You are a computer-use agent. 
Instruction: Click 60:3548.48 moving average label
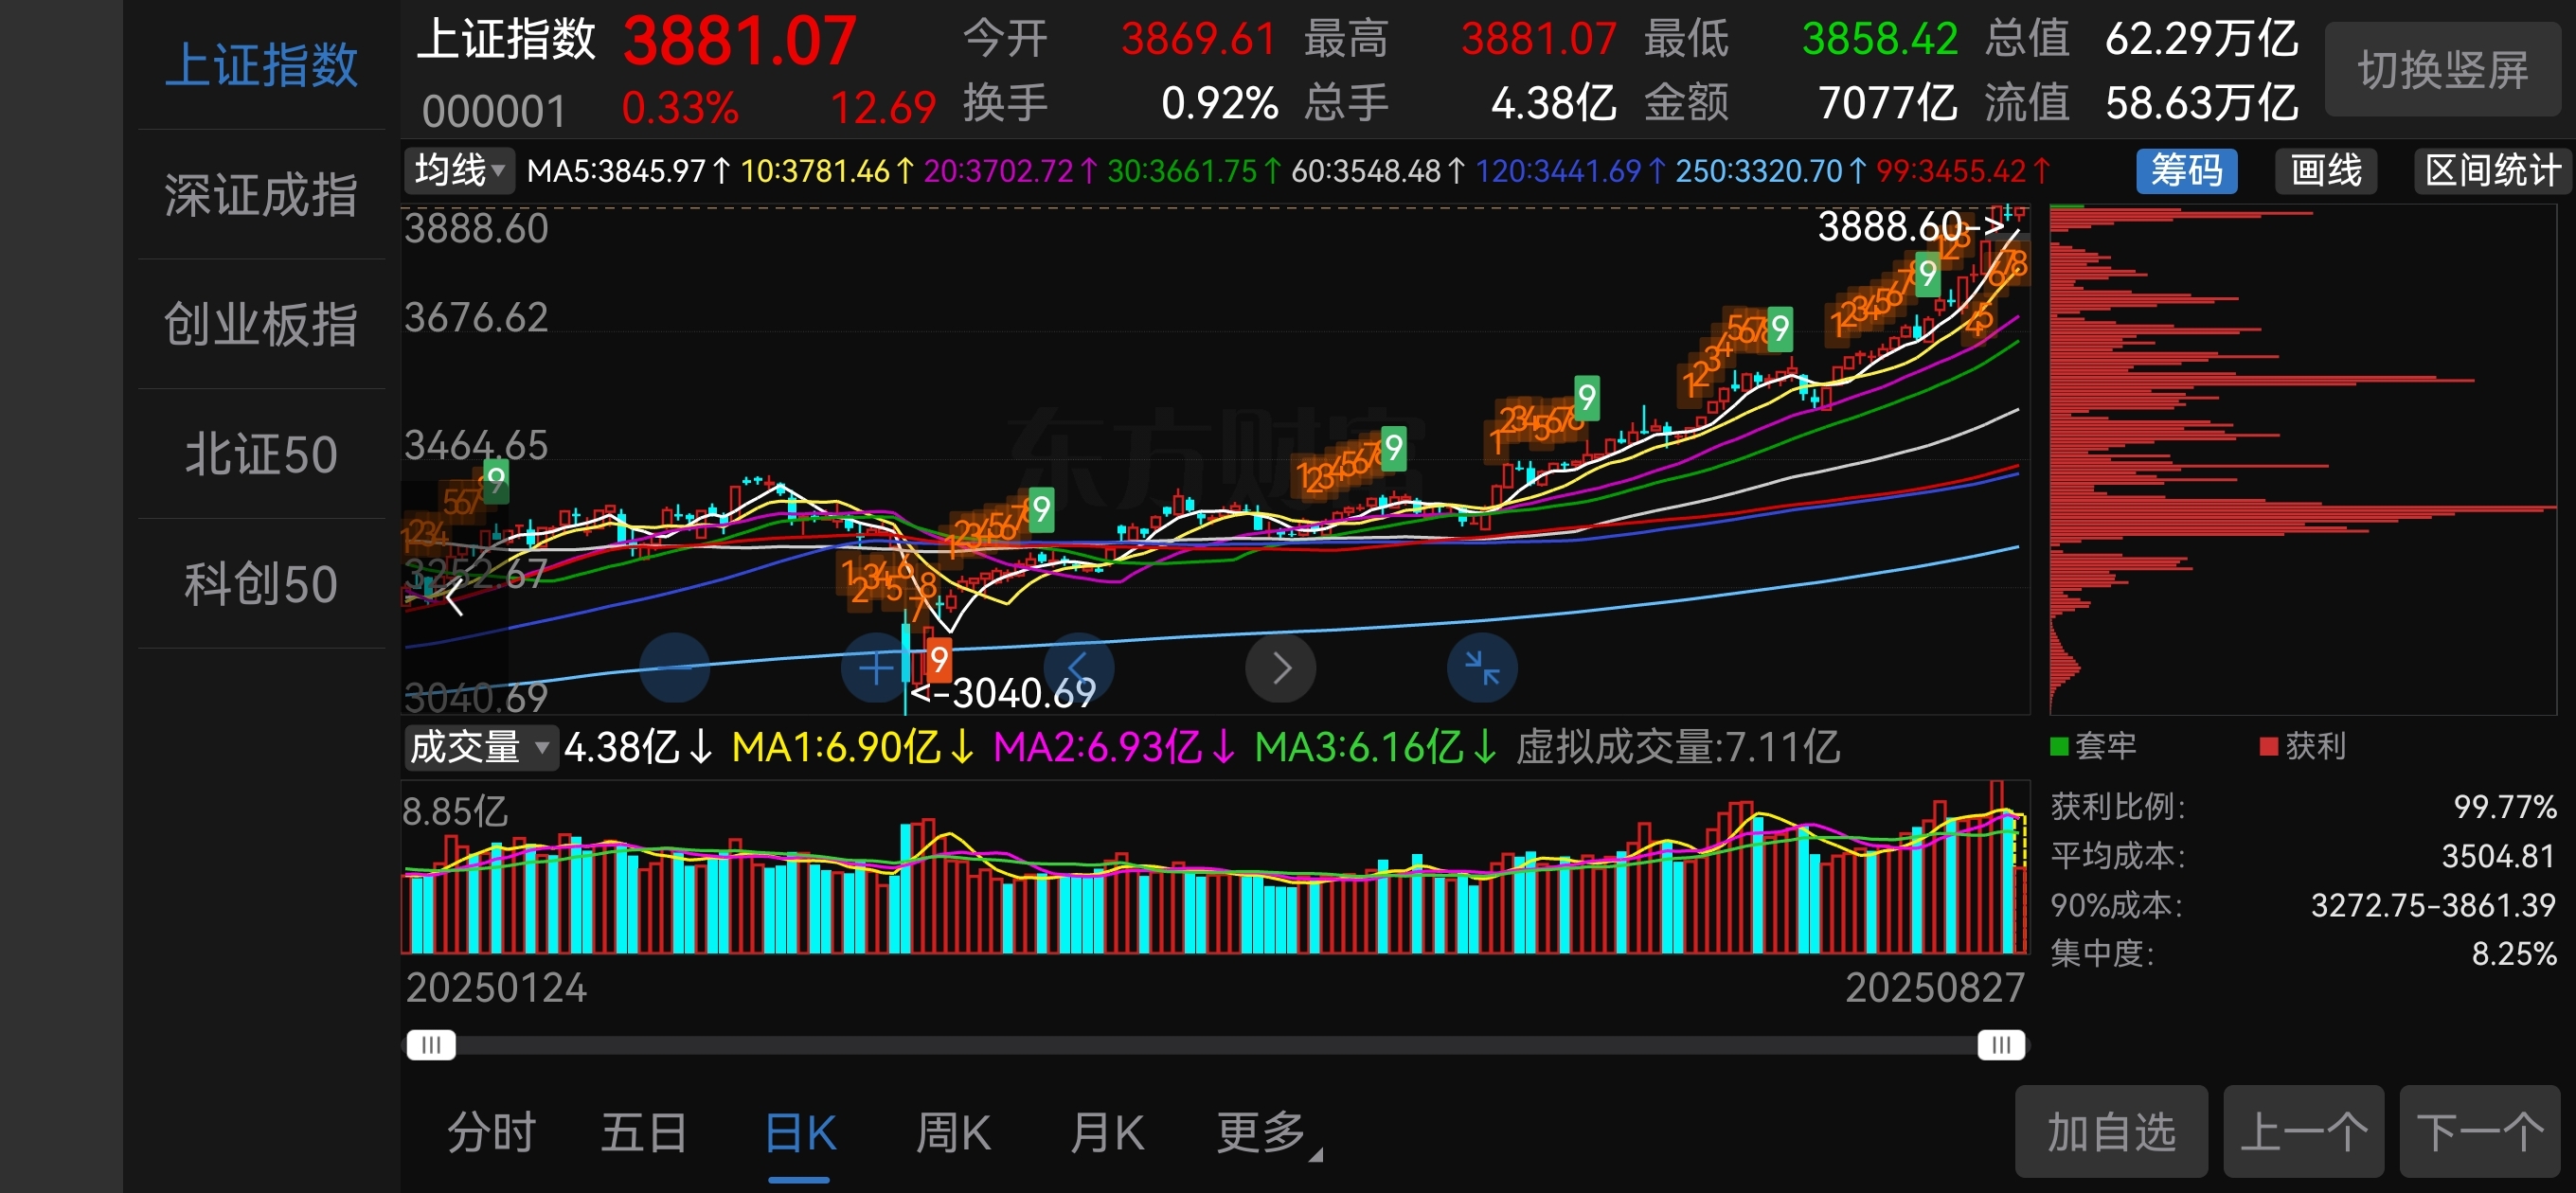(1378, 171)
